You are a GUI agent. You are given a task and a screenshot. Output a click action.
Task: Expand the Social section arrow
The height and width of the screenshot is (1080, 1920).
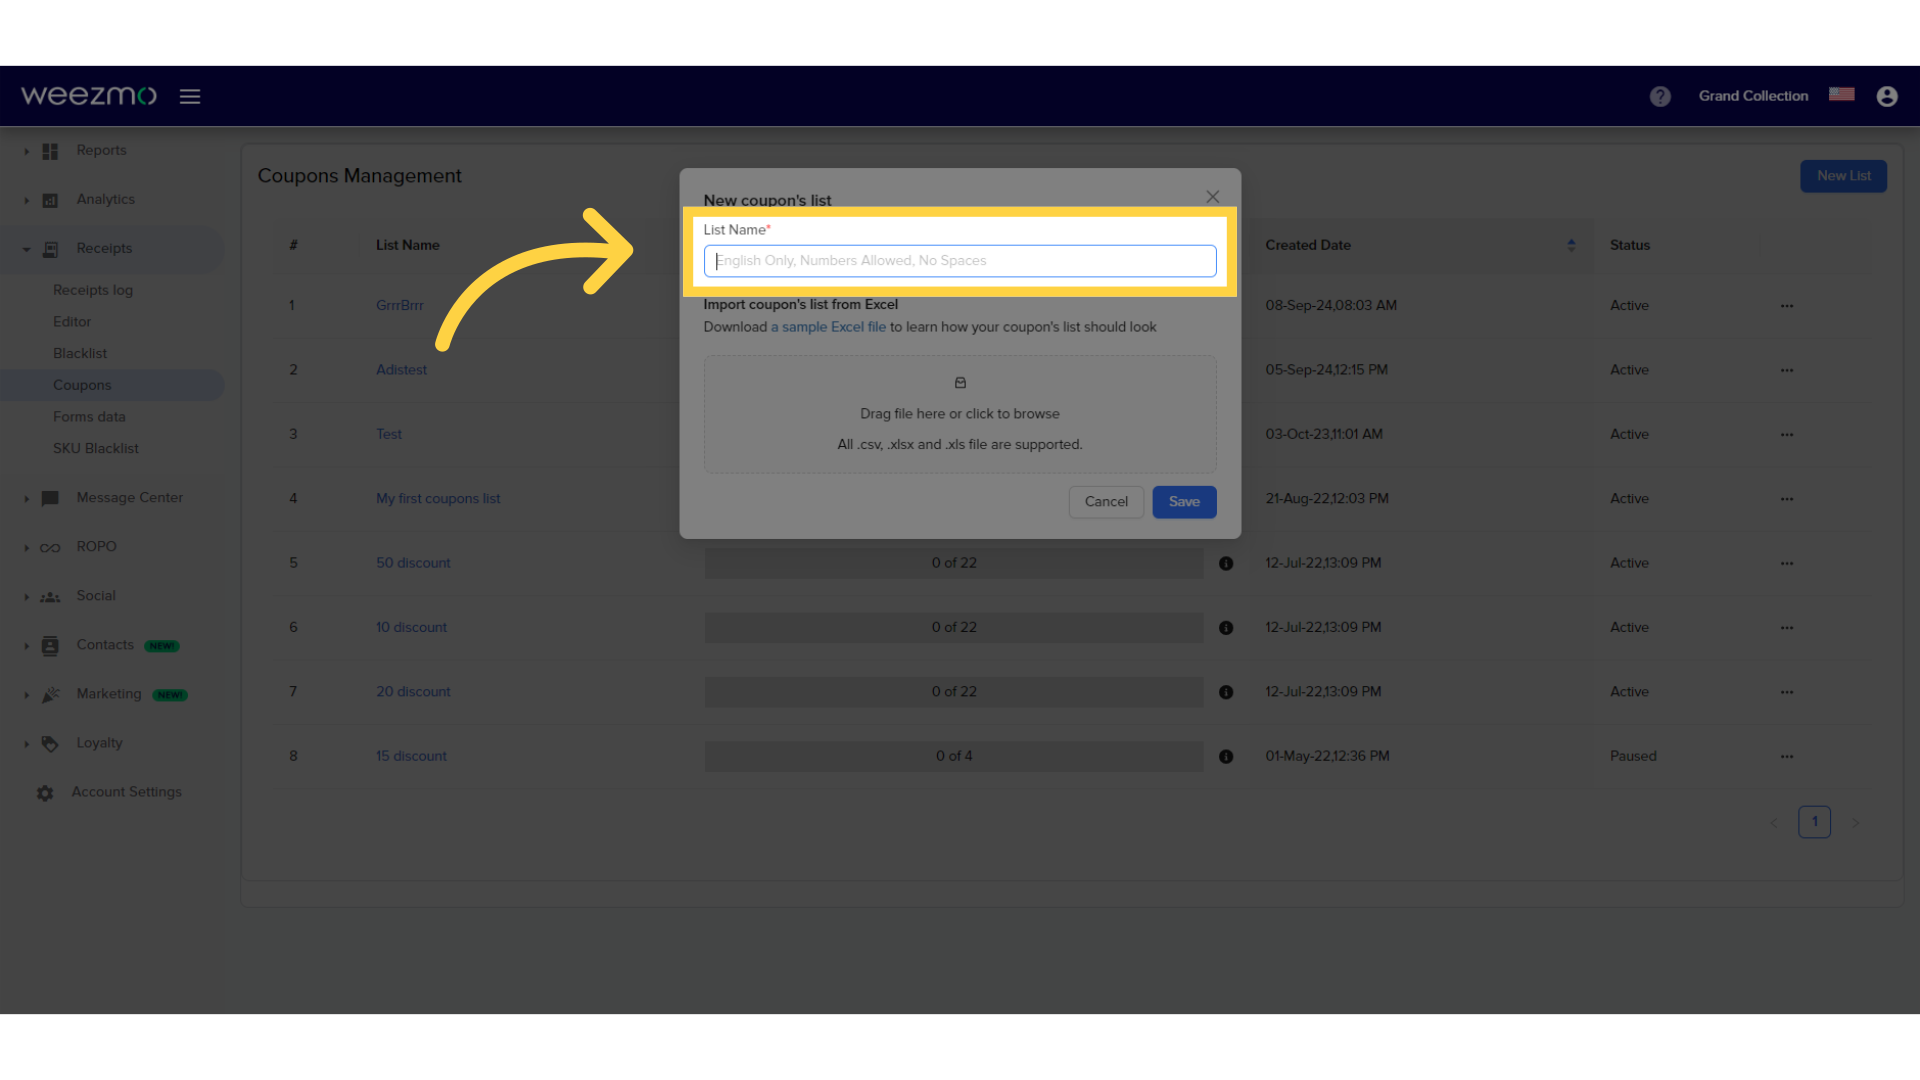pos(27,597)
